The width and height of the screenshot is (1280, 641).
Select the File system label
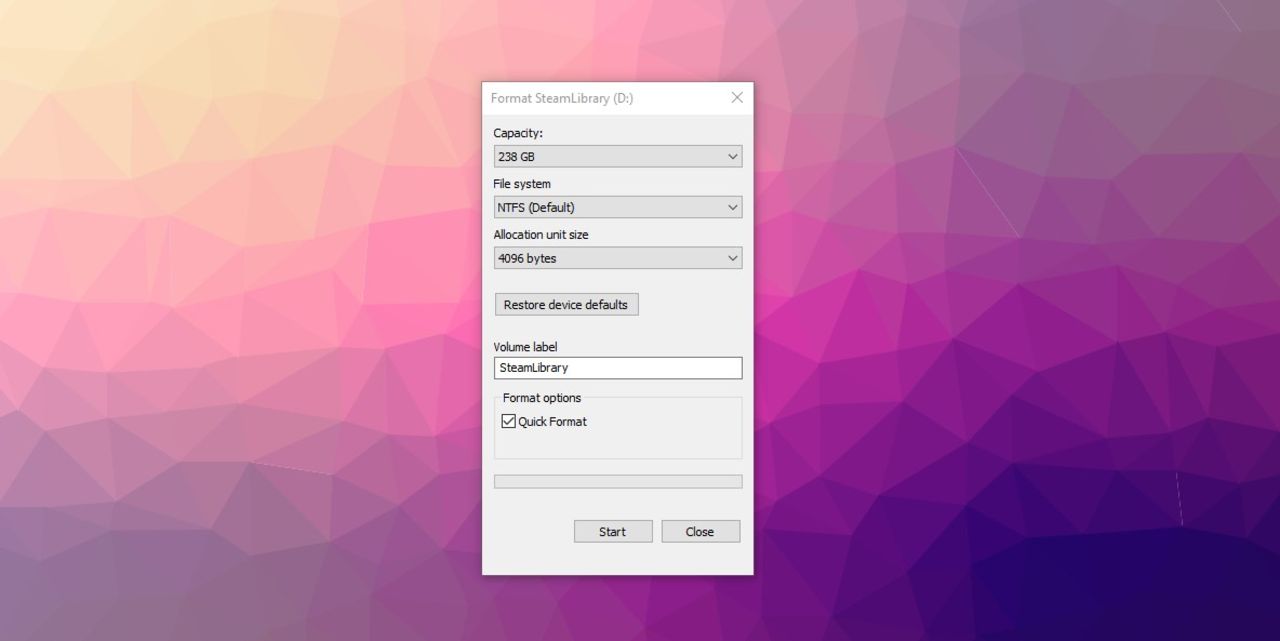pyautogui.click(x=522, y=184)
